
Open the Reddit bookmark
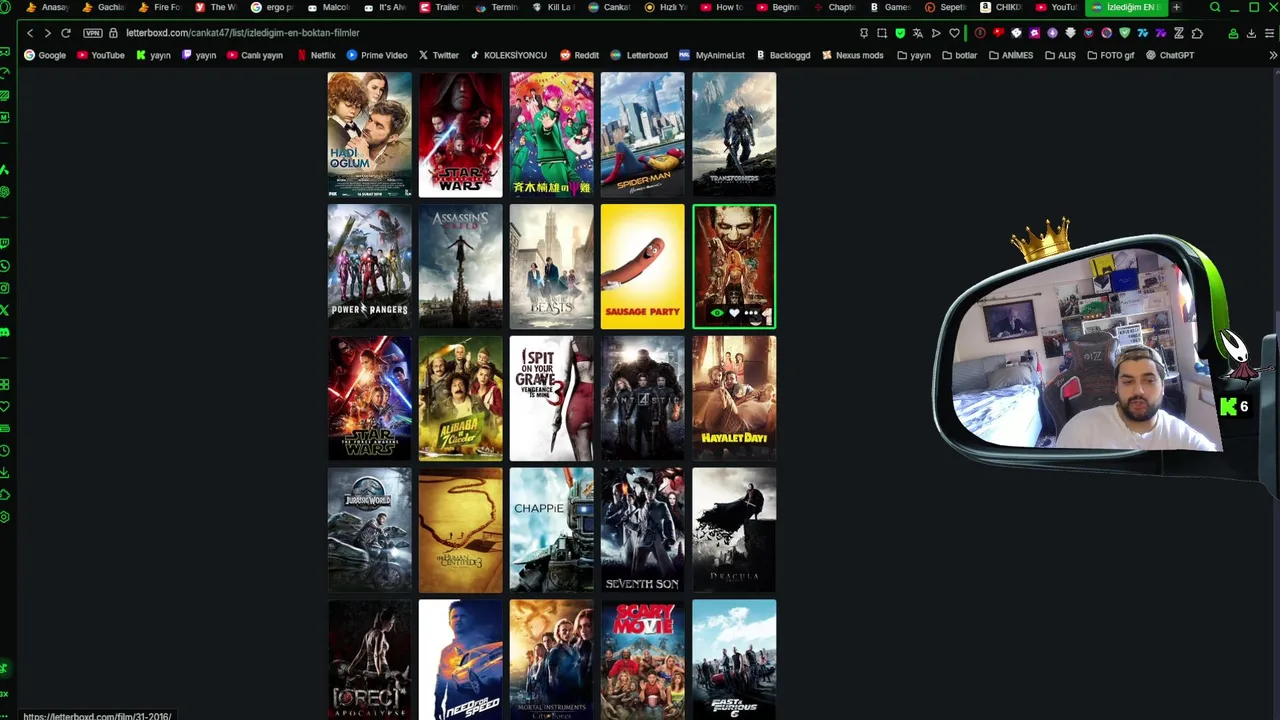coord(580,55)
